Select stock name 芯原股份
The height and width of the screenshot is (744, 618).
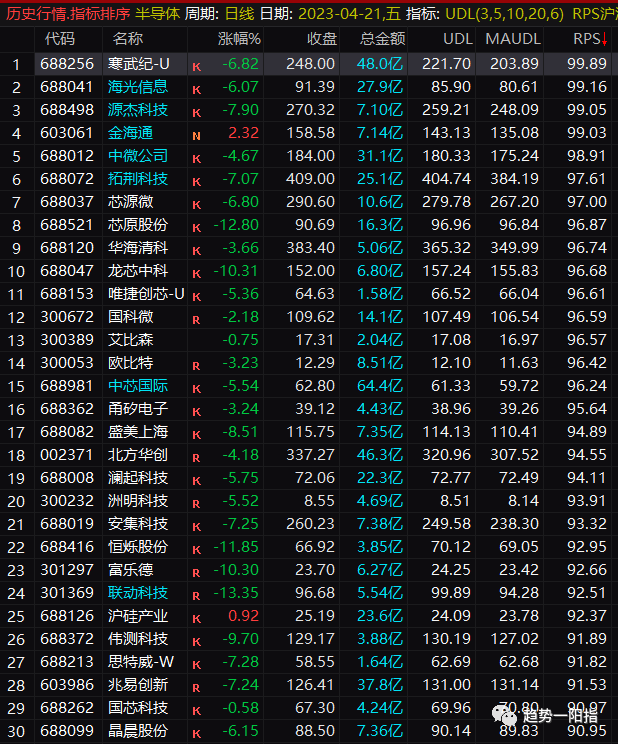point(138,225)
